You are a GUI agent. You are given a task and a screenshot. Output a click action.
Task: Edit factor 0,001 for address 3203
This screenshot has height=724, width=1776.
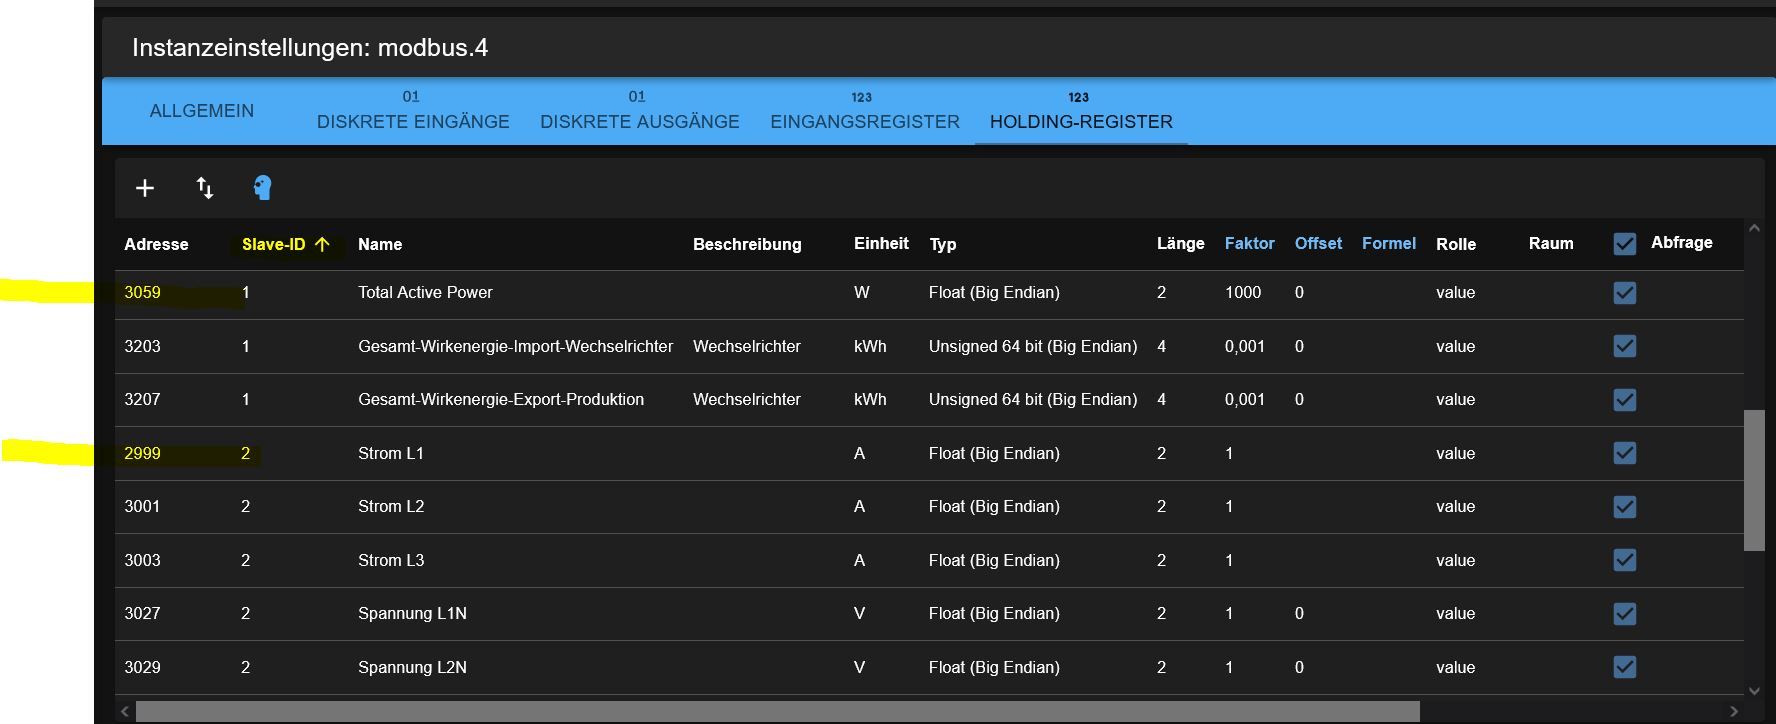click(1245, 346)
